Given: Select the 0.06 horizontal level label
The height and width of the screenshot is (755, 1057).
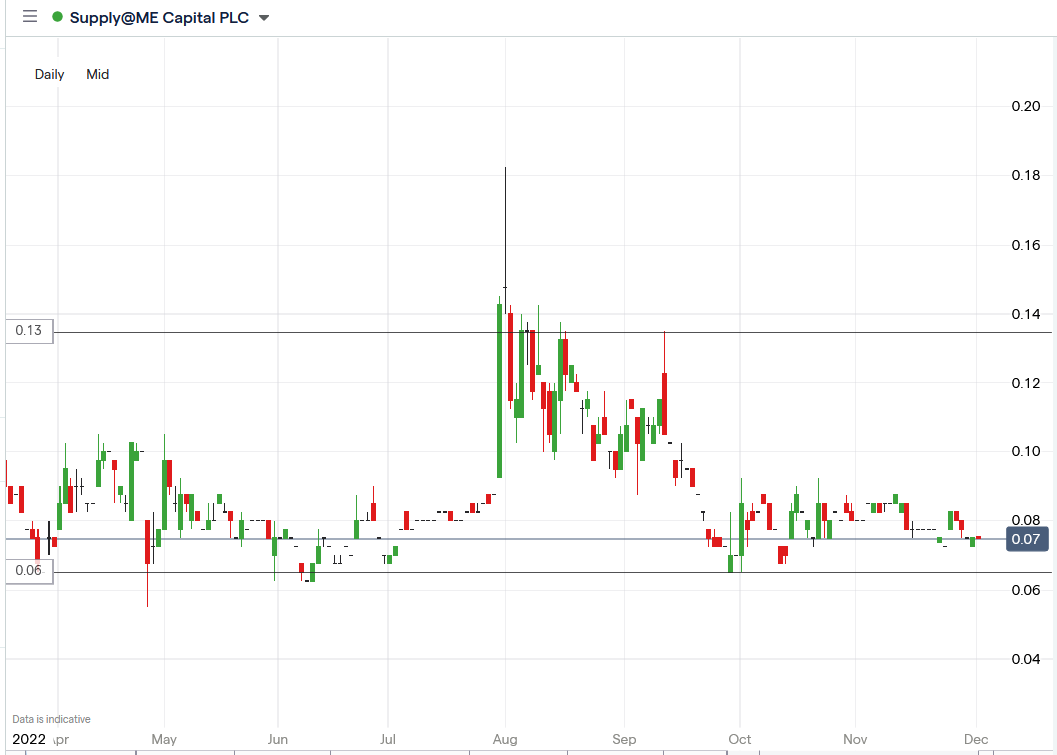Looking at the screenshot, I should (x=29, y=571).
